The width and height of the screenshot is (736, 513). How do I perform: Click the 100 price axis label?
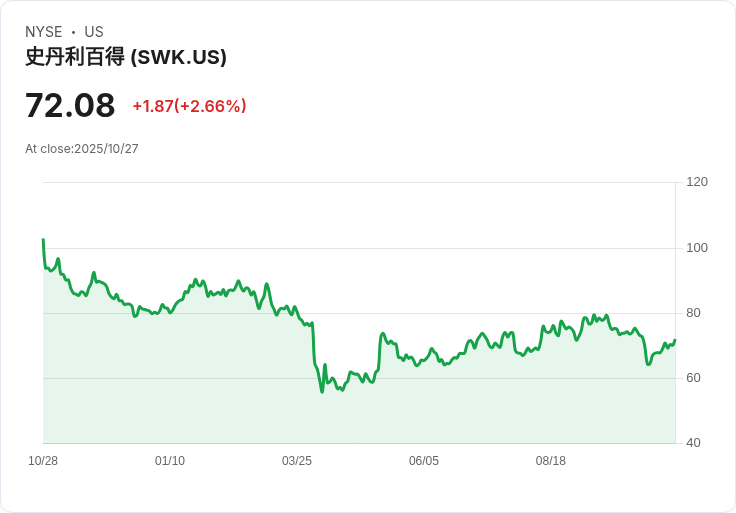point(697,248)
